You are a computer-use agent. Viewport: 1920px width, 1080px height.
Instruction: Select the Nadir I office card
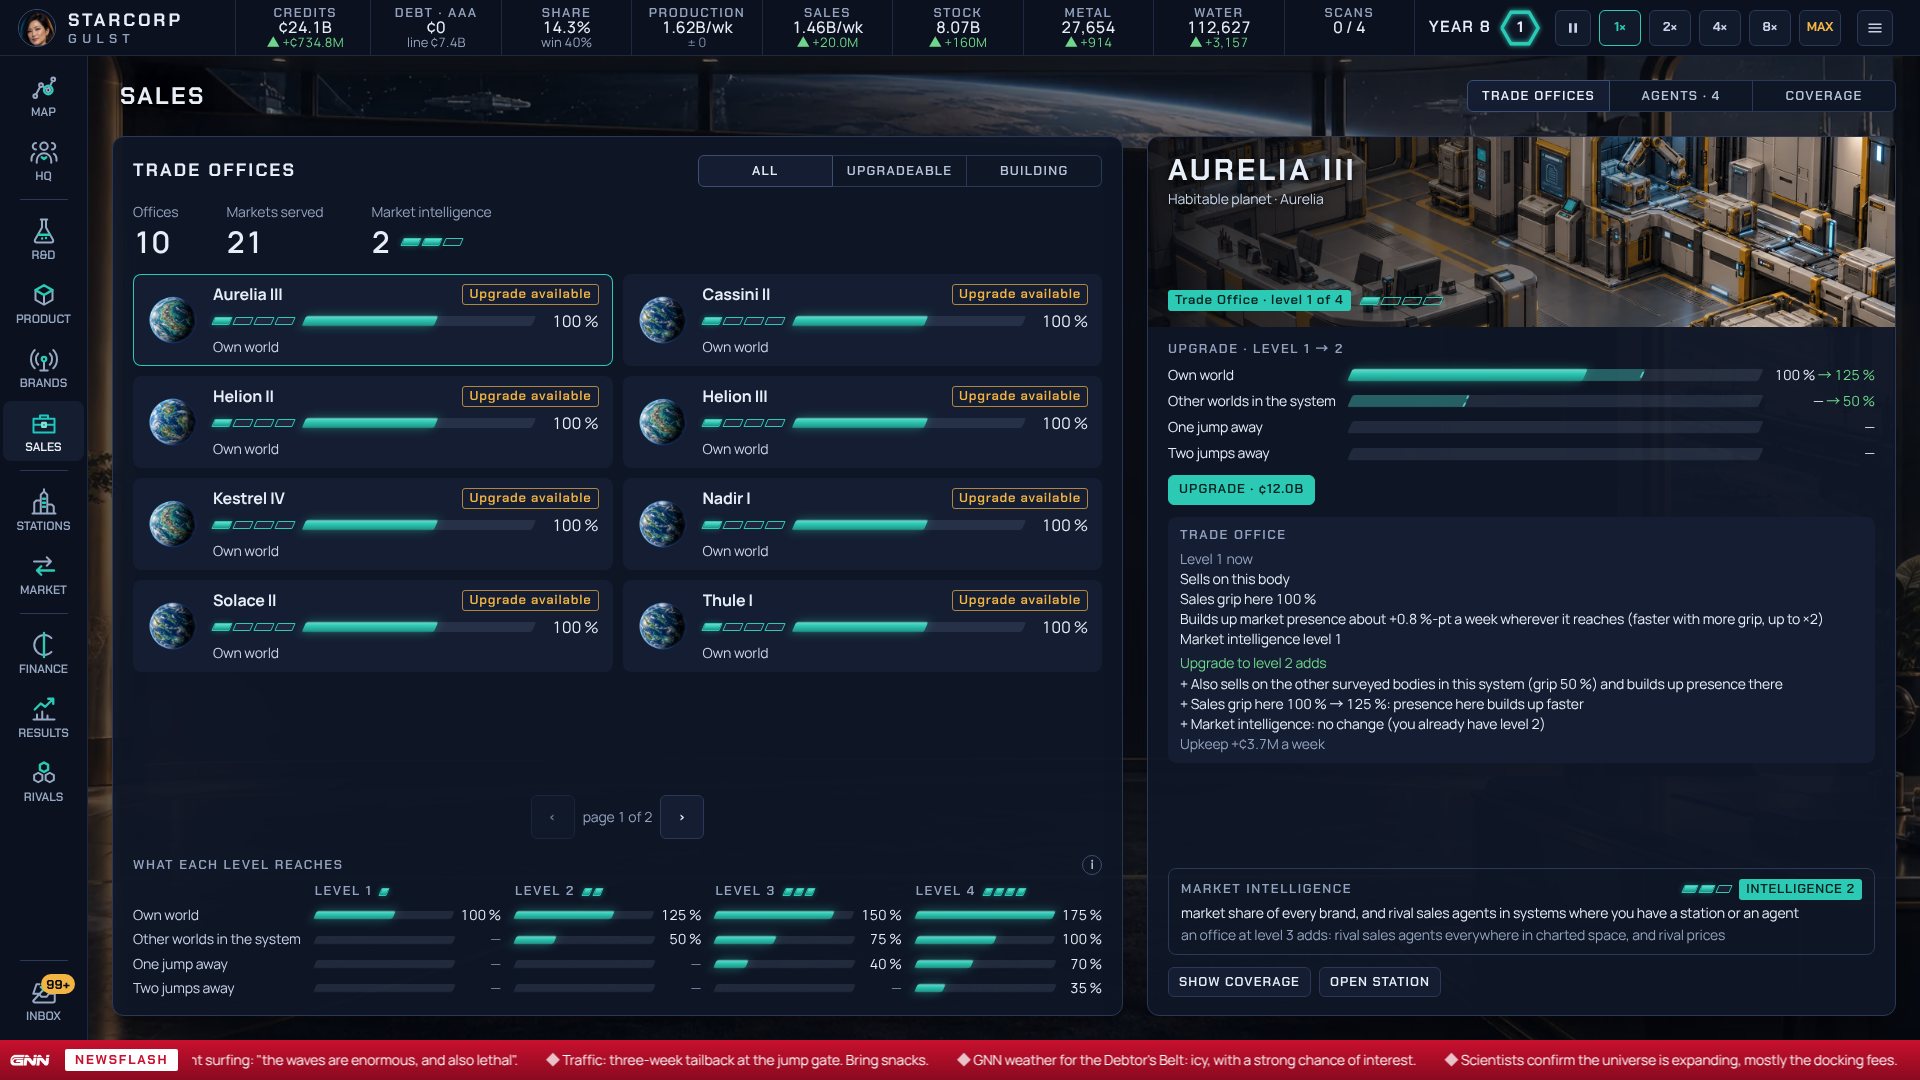(862, 524)
